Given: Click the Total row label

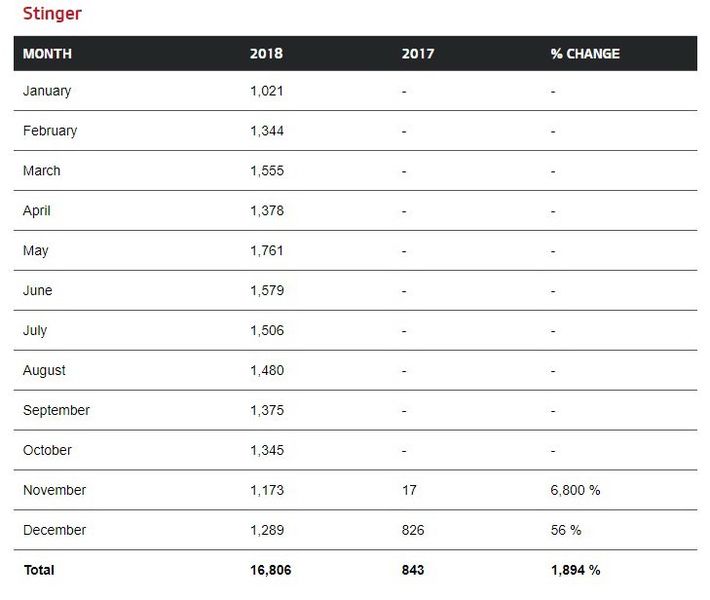Looking at the screenshot, I should tap(39, 571).
